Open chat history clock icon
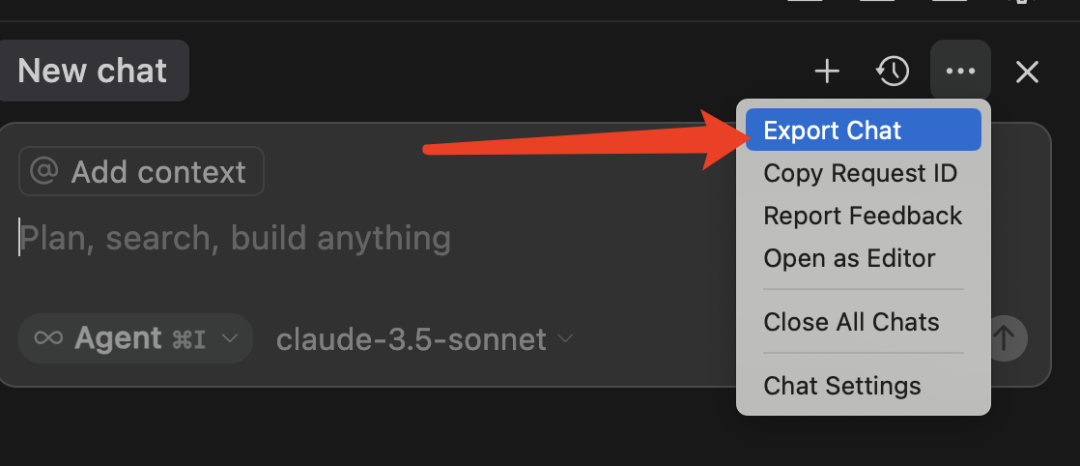Image resolution: width=1080 pixels, height=466 pixels. click(x=893, y=71)
